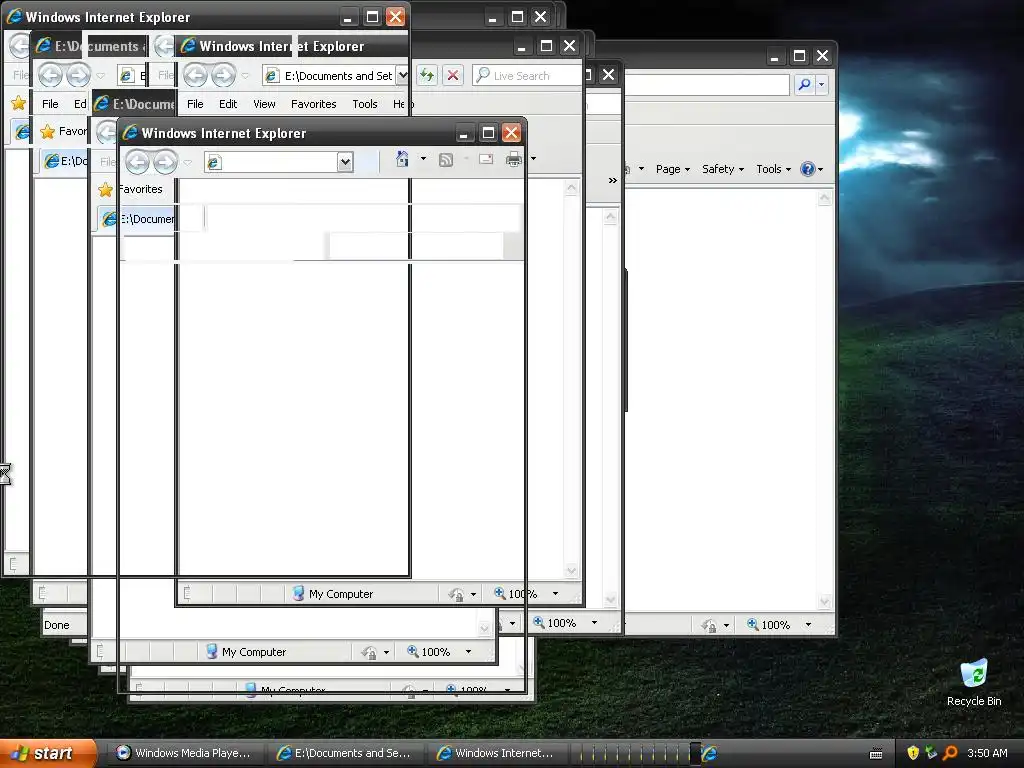
Task: Click the blue Help question mark icon
Action: 808,169
